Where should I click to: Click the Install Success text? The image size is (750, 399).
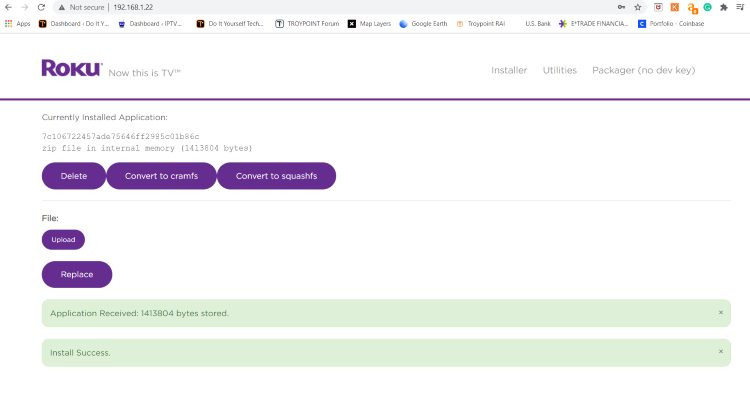click(80, 353)
